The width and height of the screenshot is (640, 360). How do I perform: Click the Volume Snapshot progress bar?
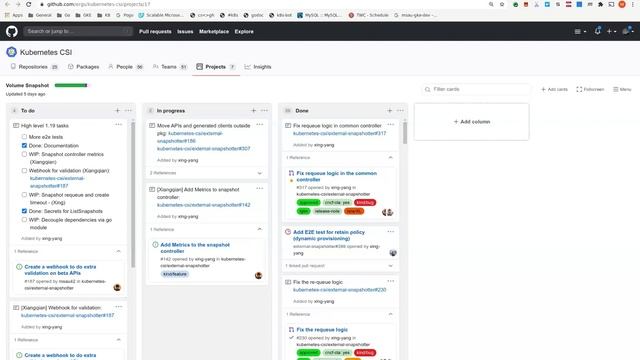(x=71, y=85)
